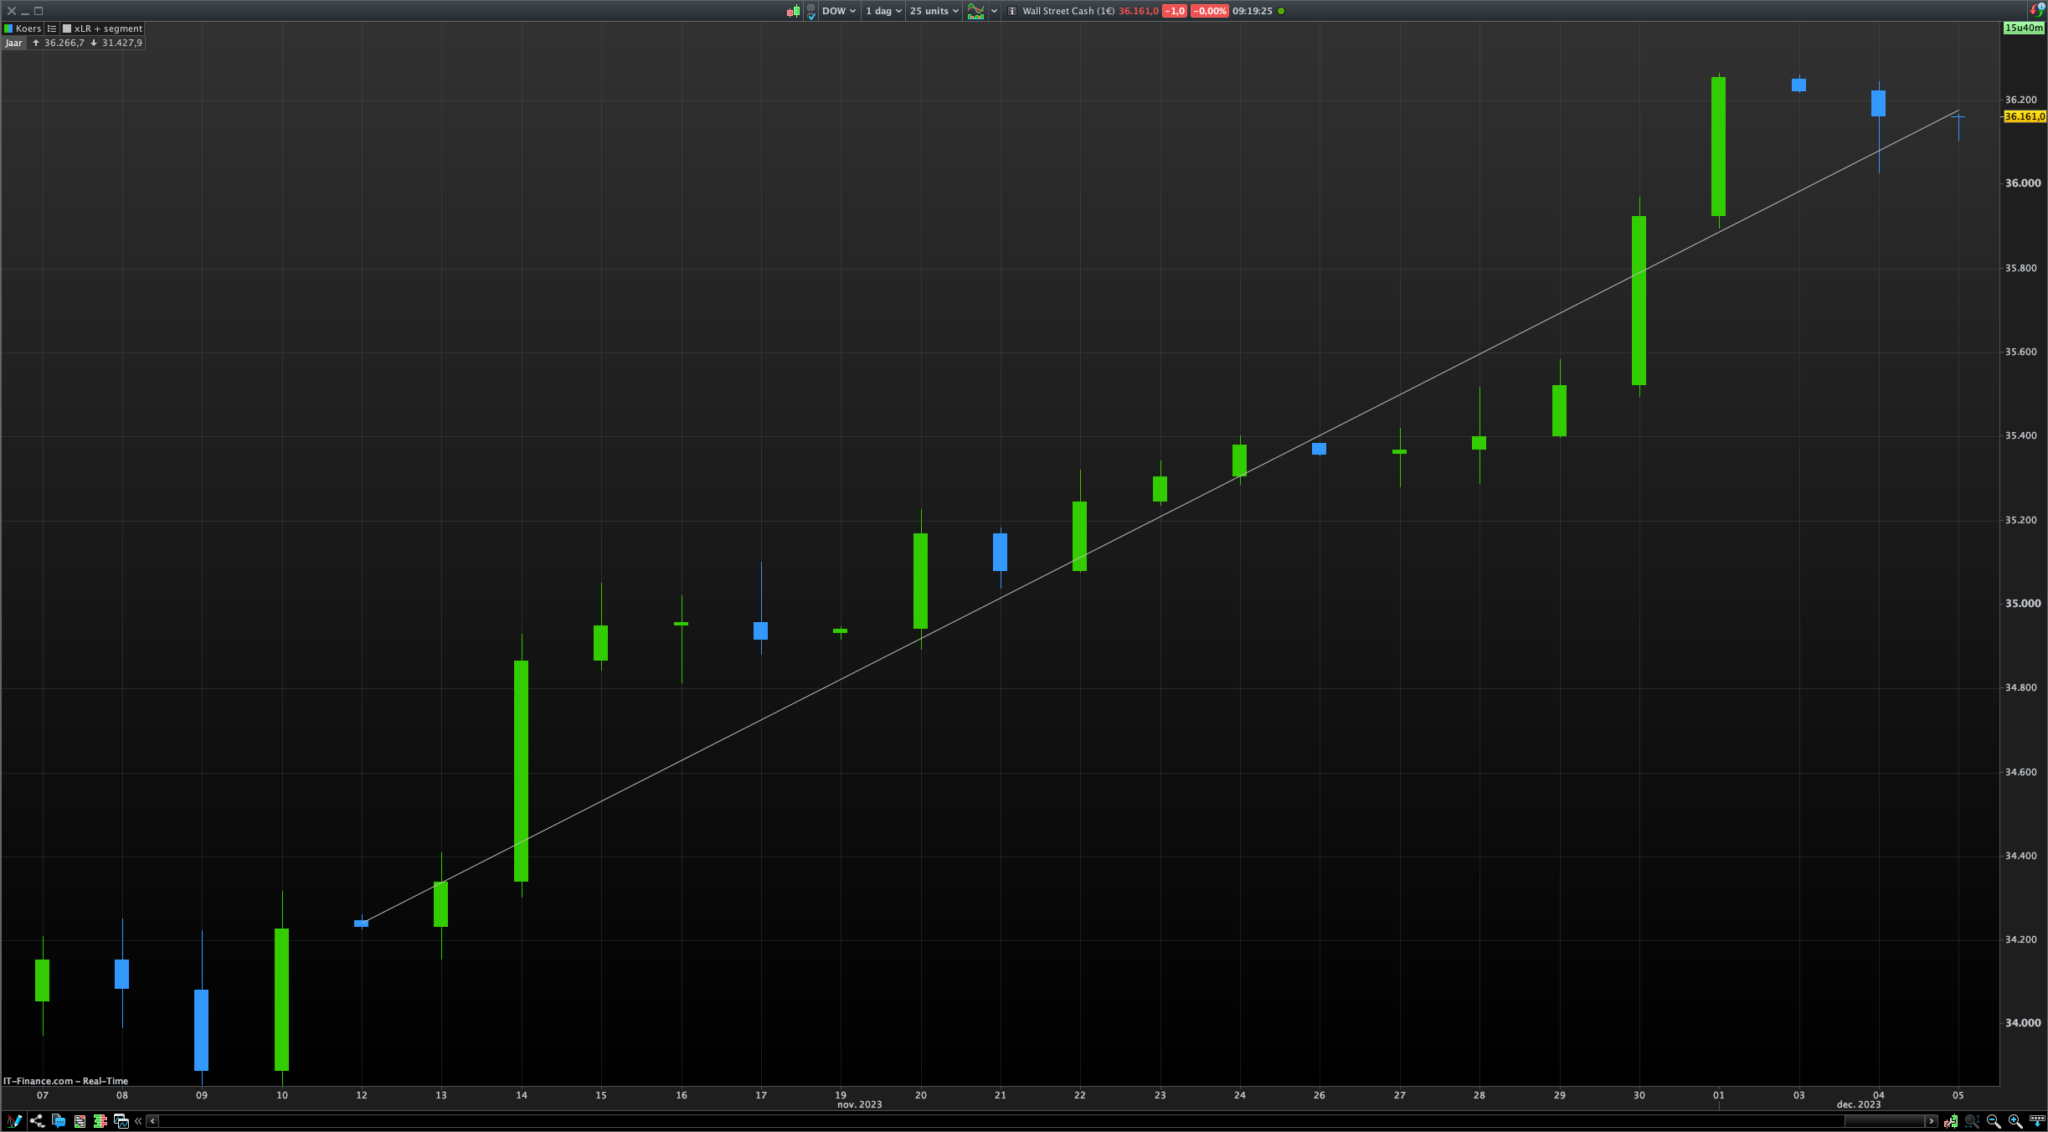
Task: Open candlestick settings wrench icon
Action: 1950,1121
